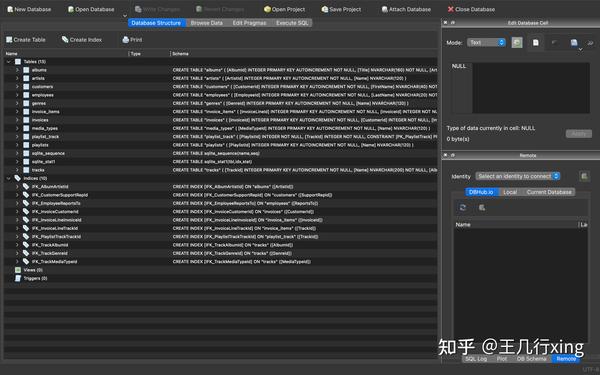Switch to the Browse Data tab
The image size is (600, 375).
pyautogui.click(x=207, y=23)
